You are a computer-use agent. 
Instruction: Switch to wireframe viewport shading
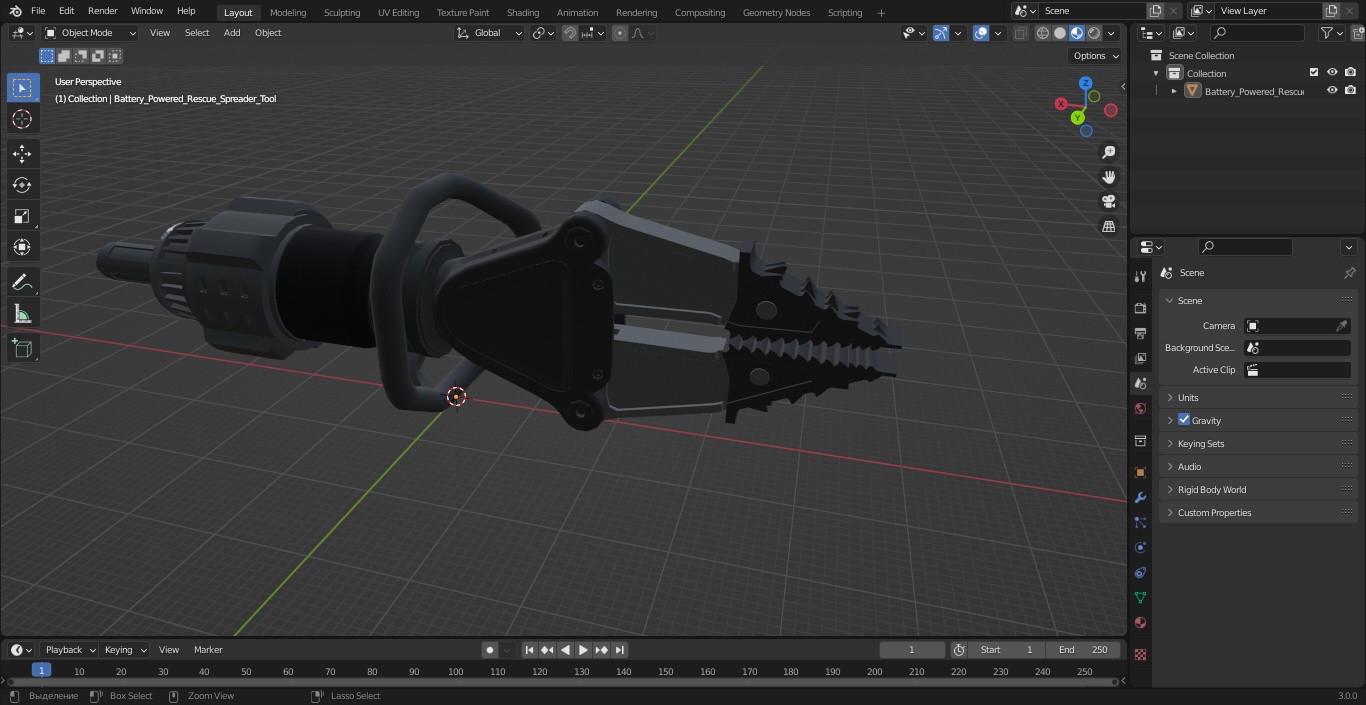pyautogui.click(x=1043, y=33)
